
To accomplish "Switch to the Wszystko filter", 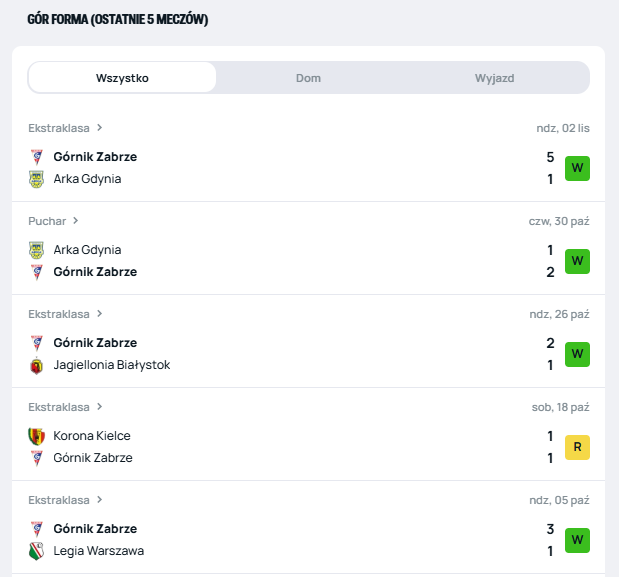I will click(x=122, y=78).
